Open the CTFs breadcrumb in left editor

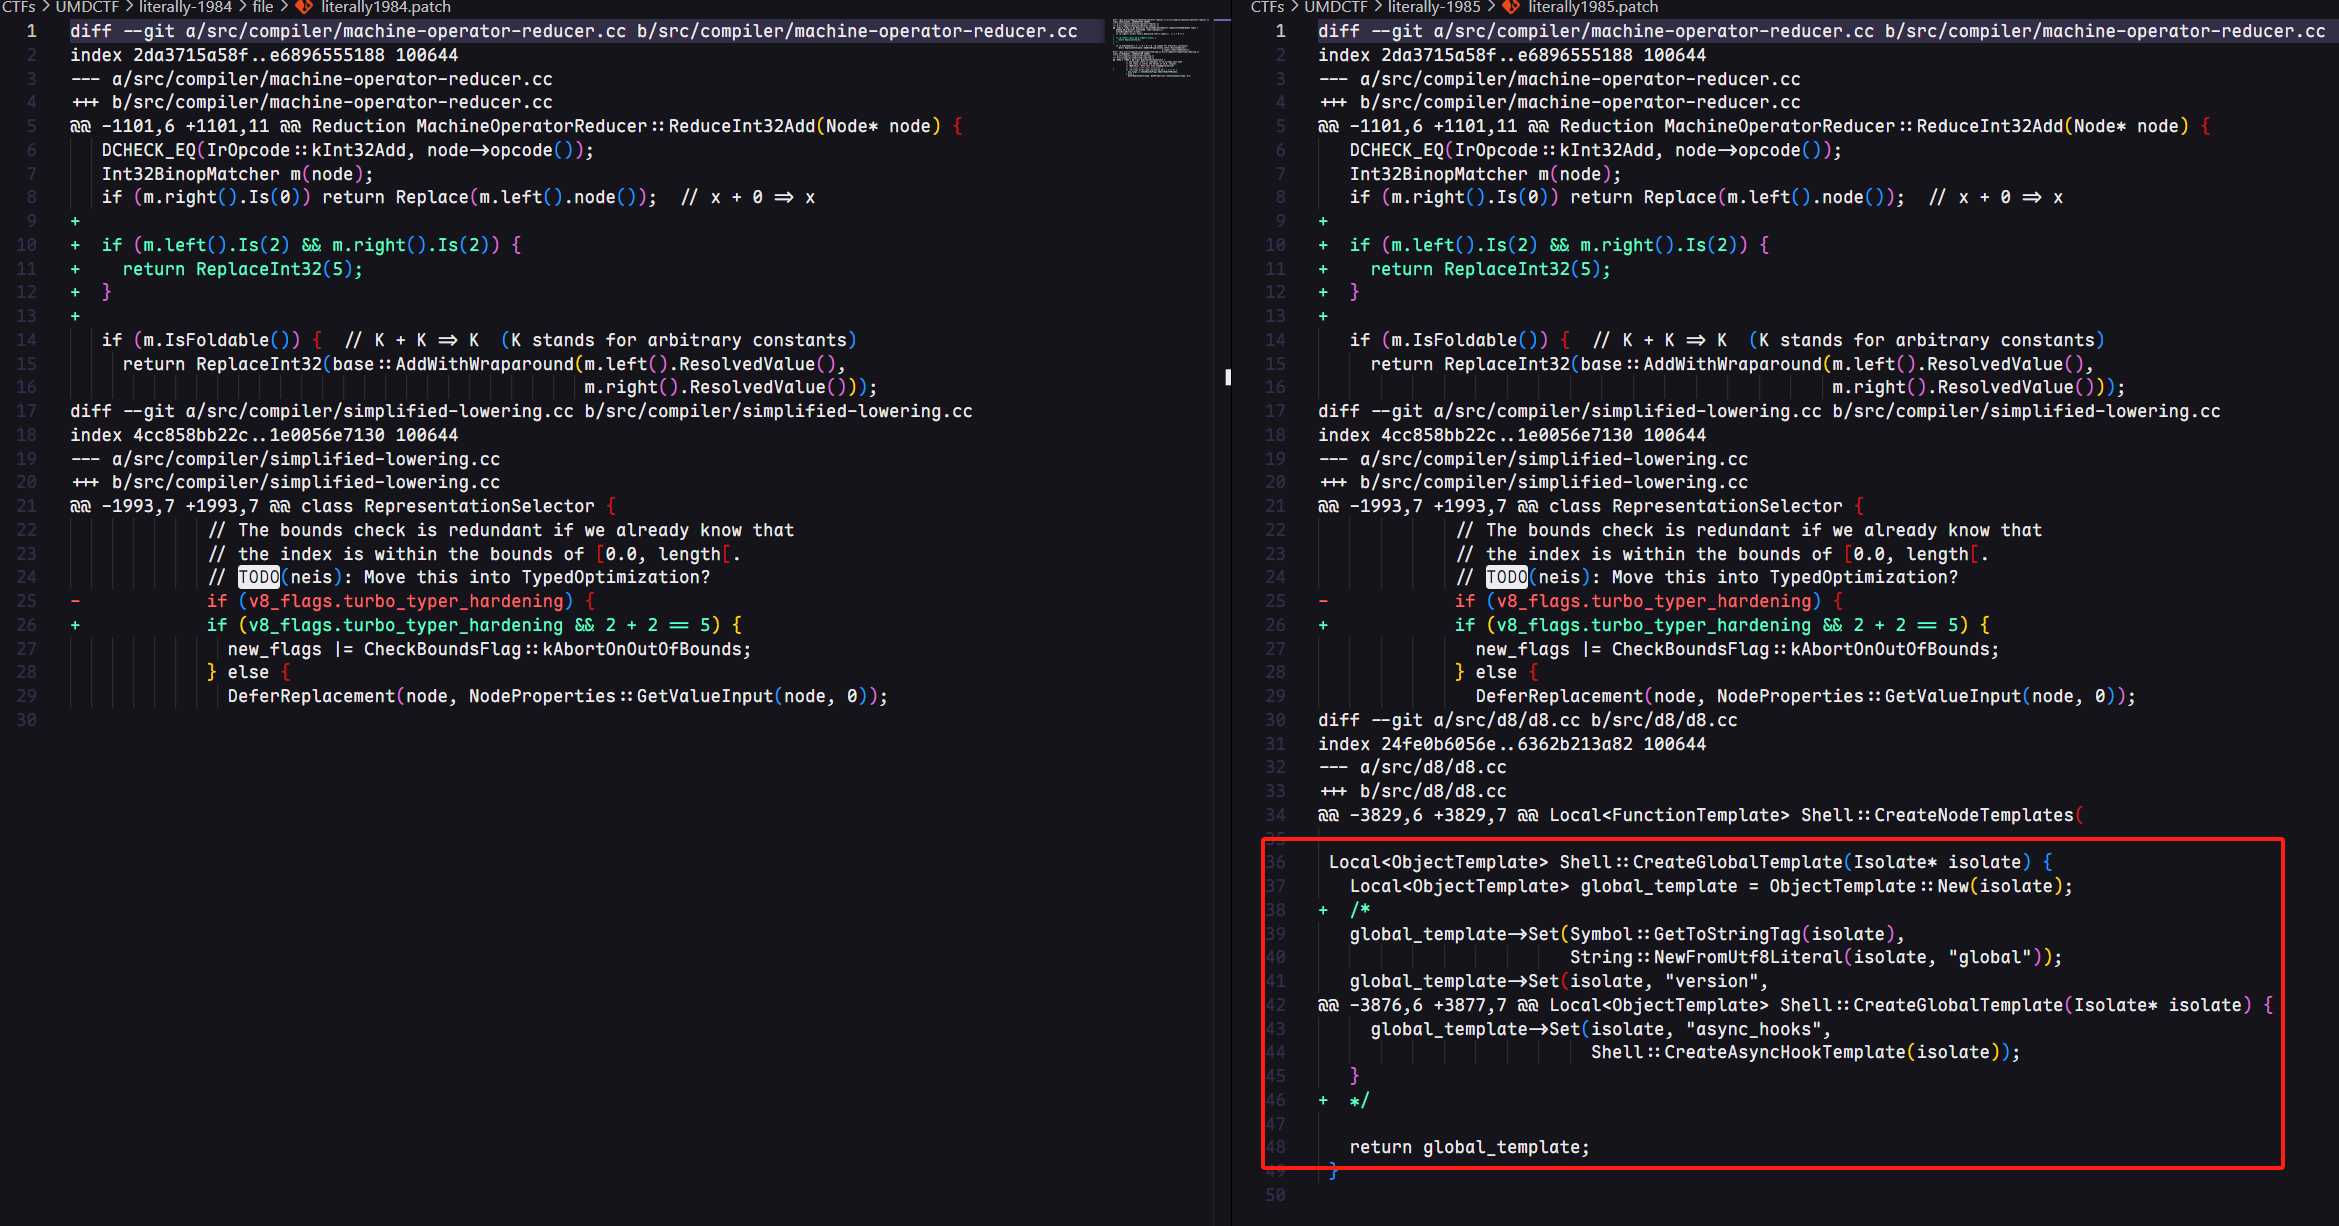click(x=18, y=7)
